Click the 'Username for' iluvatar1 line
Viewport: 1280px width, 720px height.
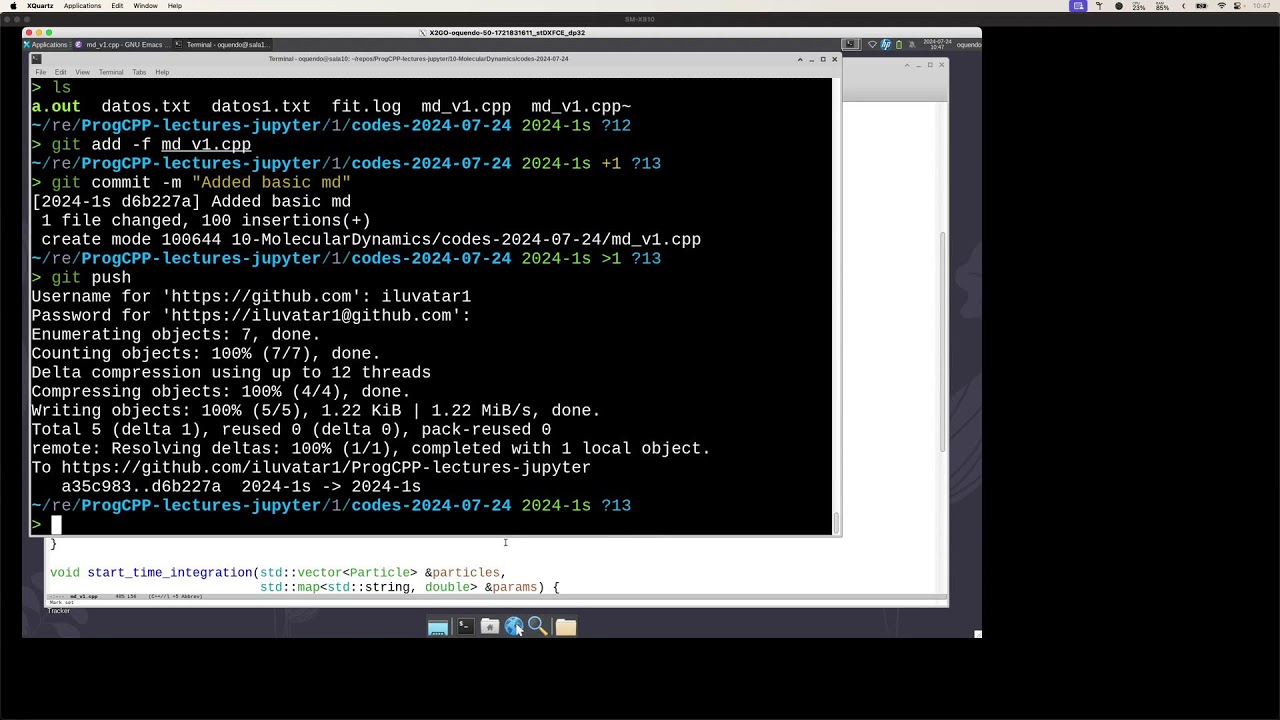coord(251,297)
